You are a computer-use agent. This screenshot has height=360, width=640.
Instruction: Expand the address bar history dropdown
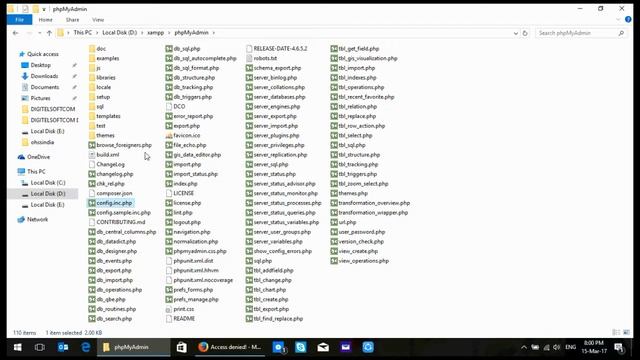click(516, 33)
